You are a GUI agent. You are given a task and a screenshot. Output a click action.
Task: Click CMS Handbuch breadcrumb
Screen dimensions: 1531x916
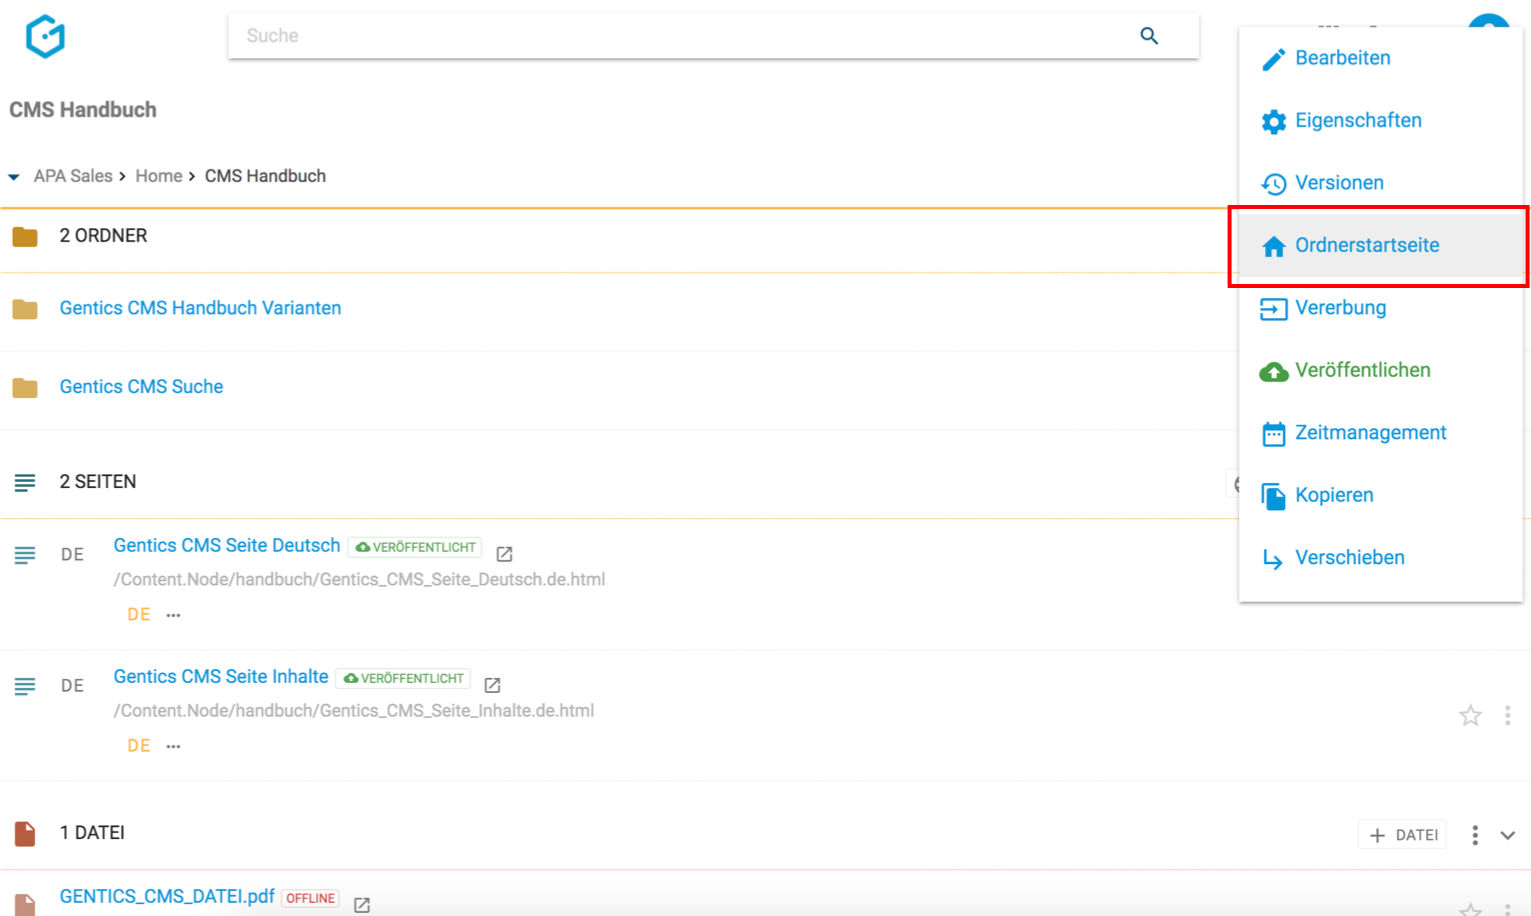[x=265, y=176]
